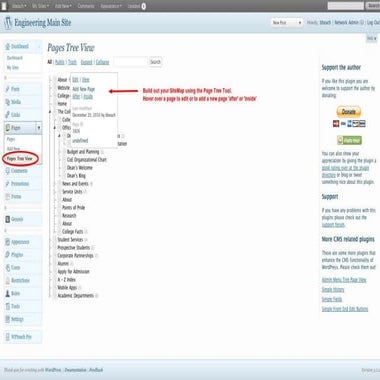Click the Comments bubble icon
Viewport: 380px width, 380px height.
point(8,171)
